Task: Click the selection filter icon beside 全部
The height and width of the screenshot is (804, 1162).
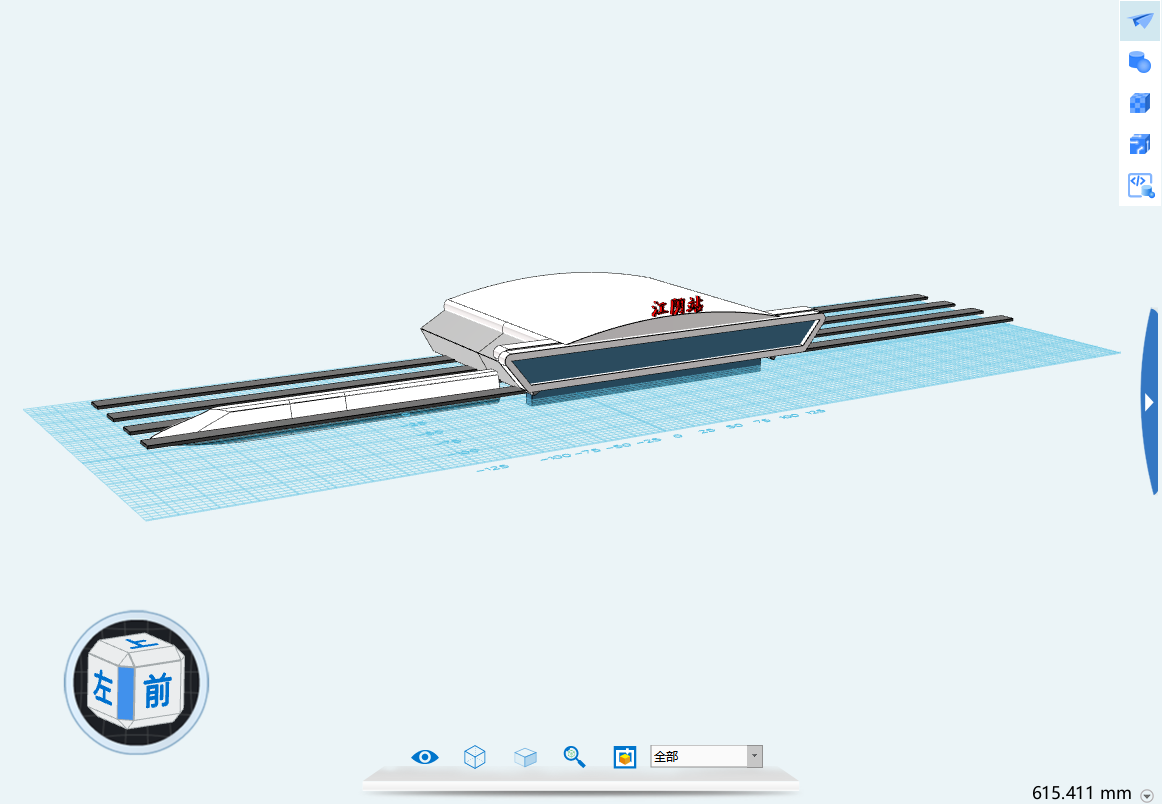Action: point(625,757)
